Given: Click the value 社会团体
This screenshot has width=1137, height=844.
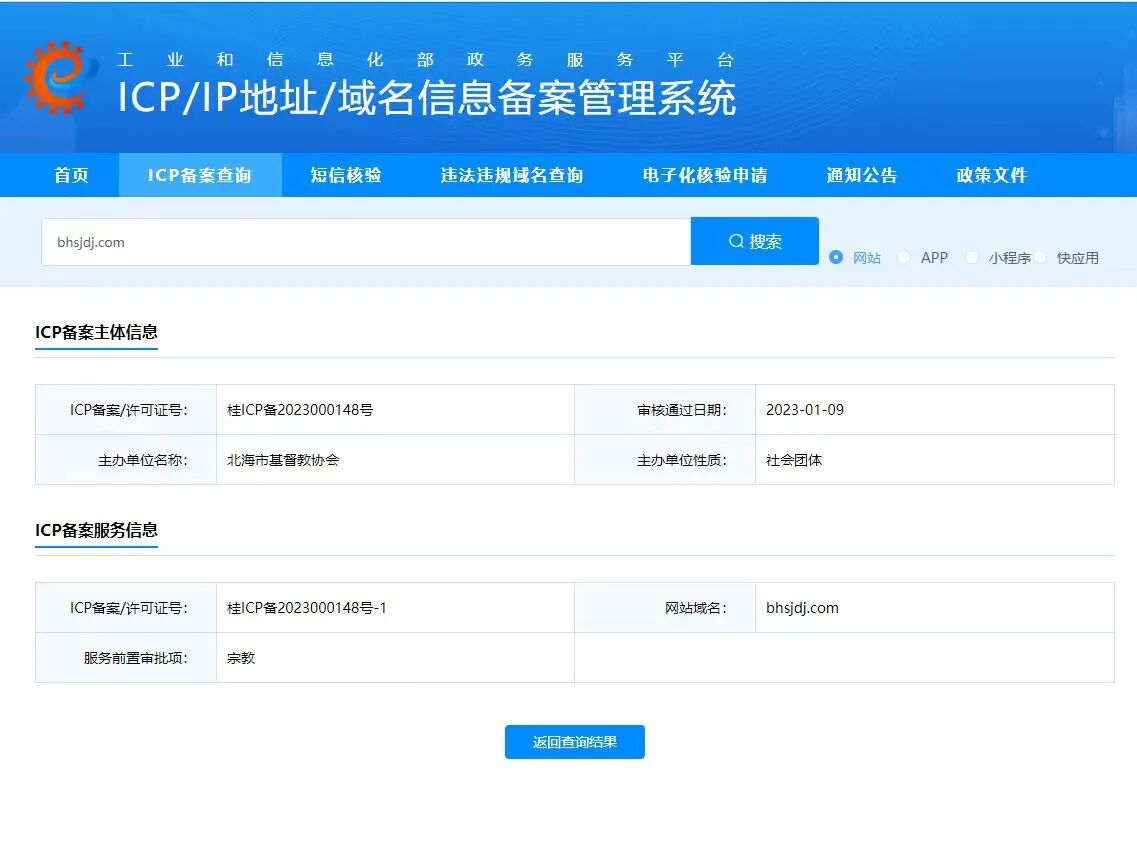Looking at the screenshot, I should 794,460.
